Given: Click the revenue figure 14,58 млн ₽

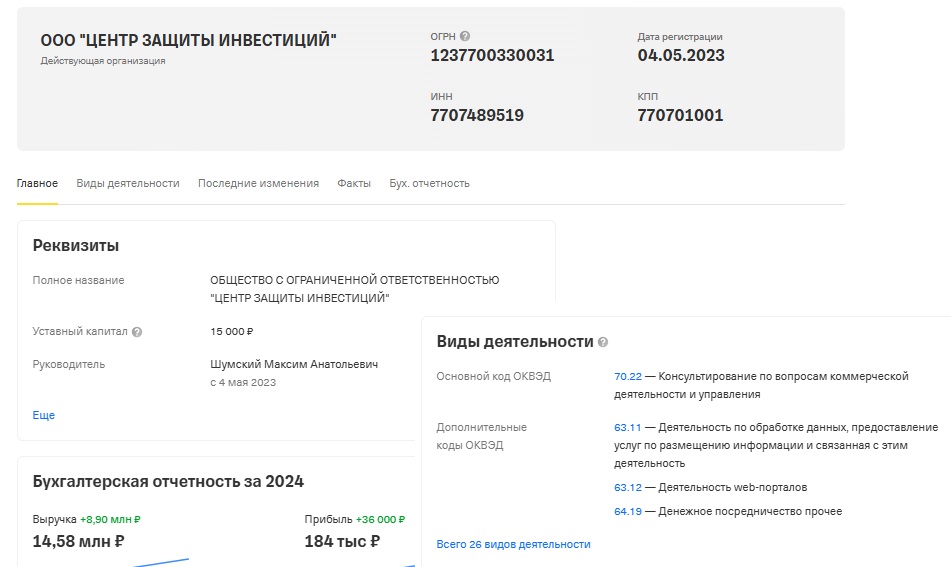Looking at the screenshot, I should coord(78,541).
